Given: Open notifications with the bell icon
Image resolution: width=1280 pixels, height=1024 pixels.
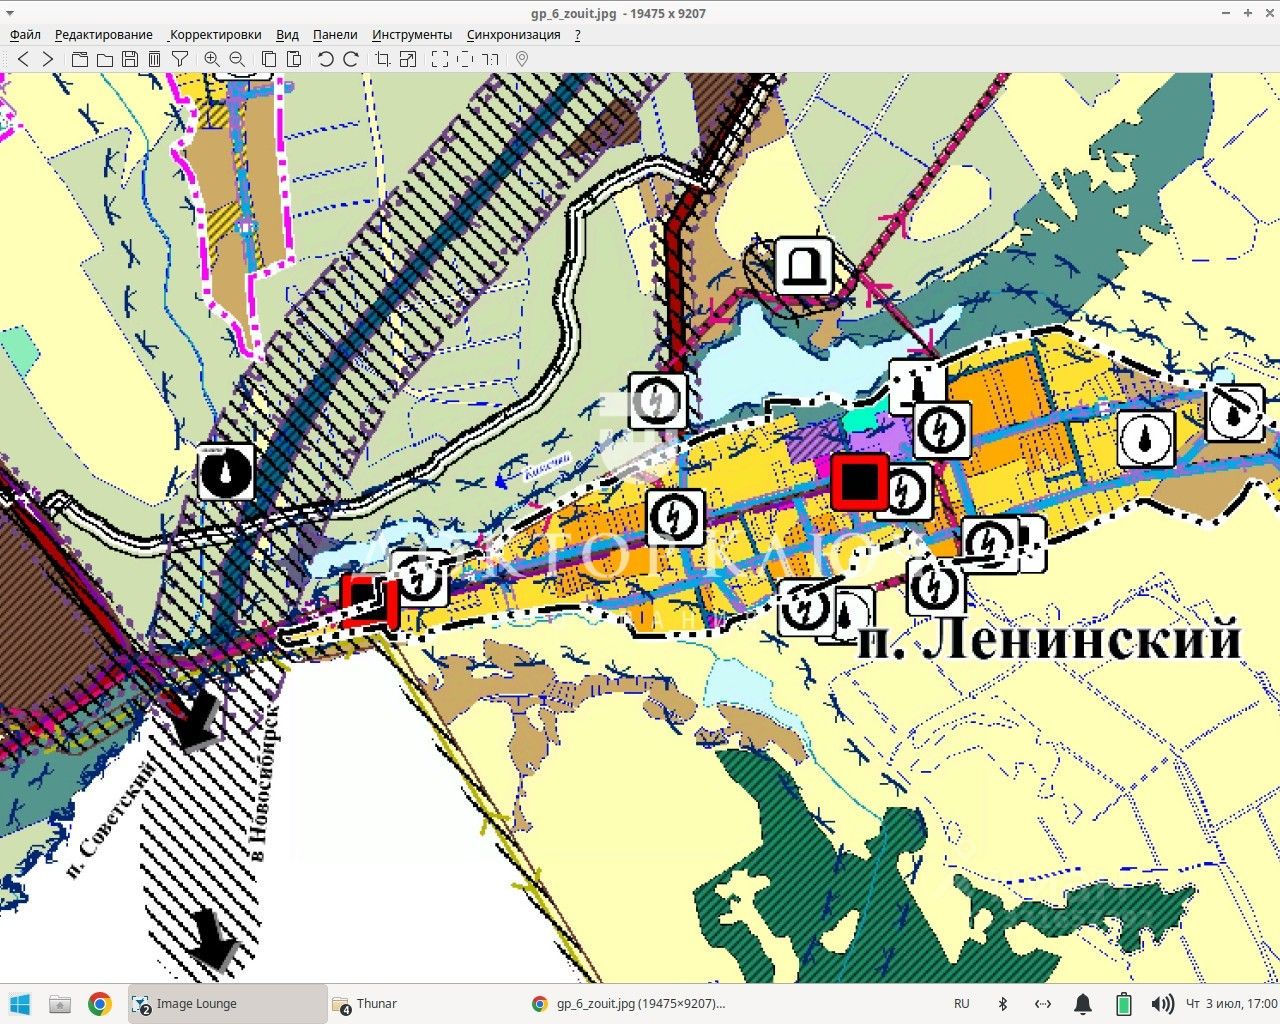Looking at the screenshot, I should [x=1083, y=1004].
